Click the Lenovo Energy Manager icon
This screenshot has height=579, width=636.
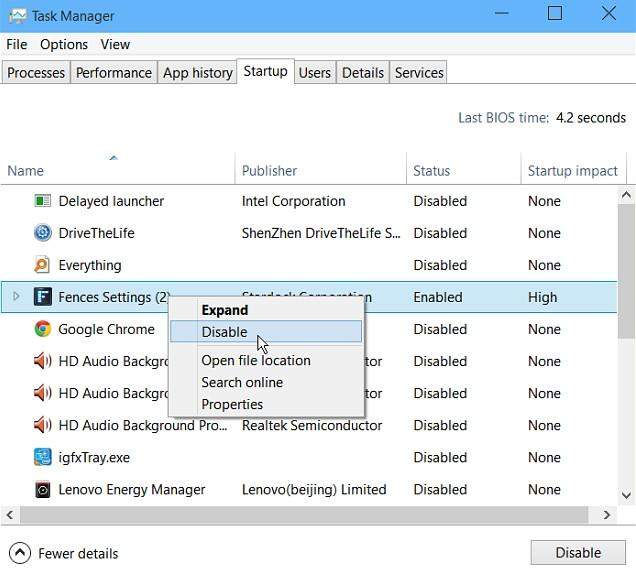pos(43,489)
